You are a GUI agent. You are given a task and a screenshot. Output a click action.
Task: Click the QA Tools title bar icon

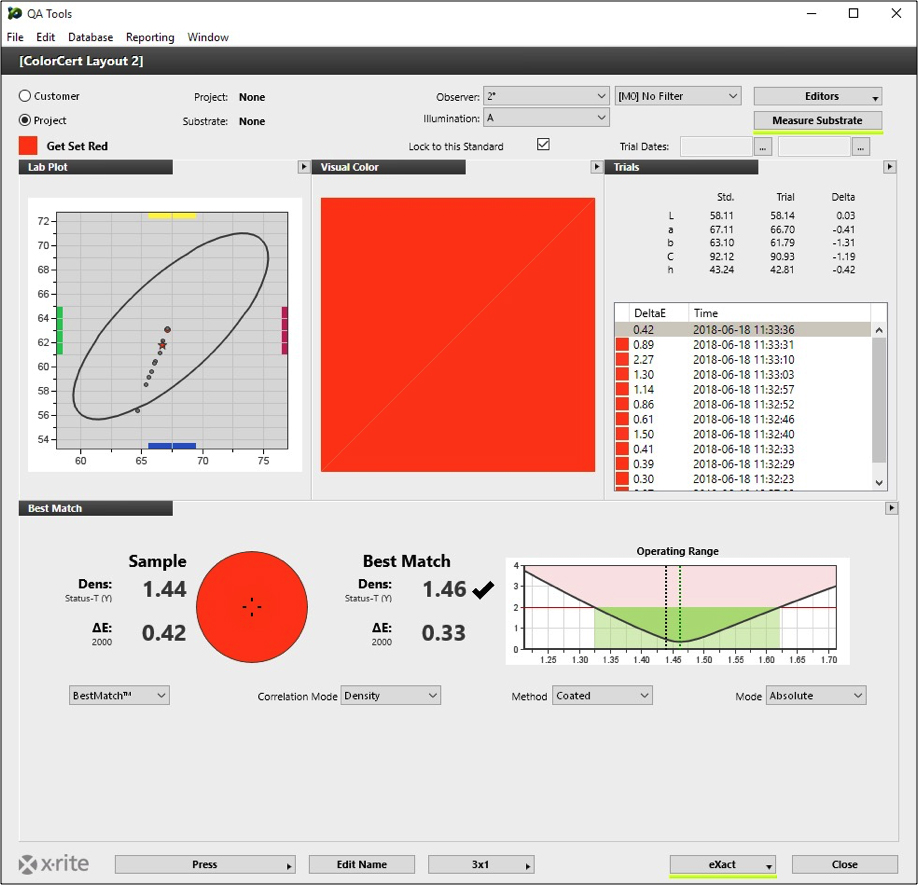12,13
